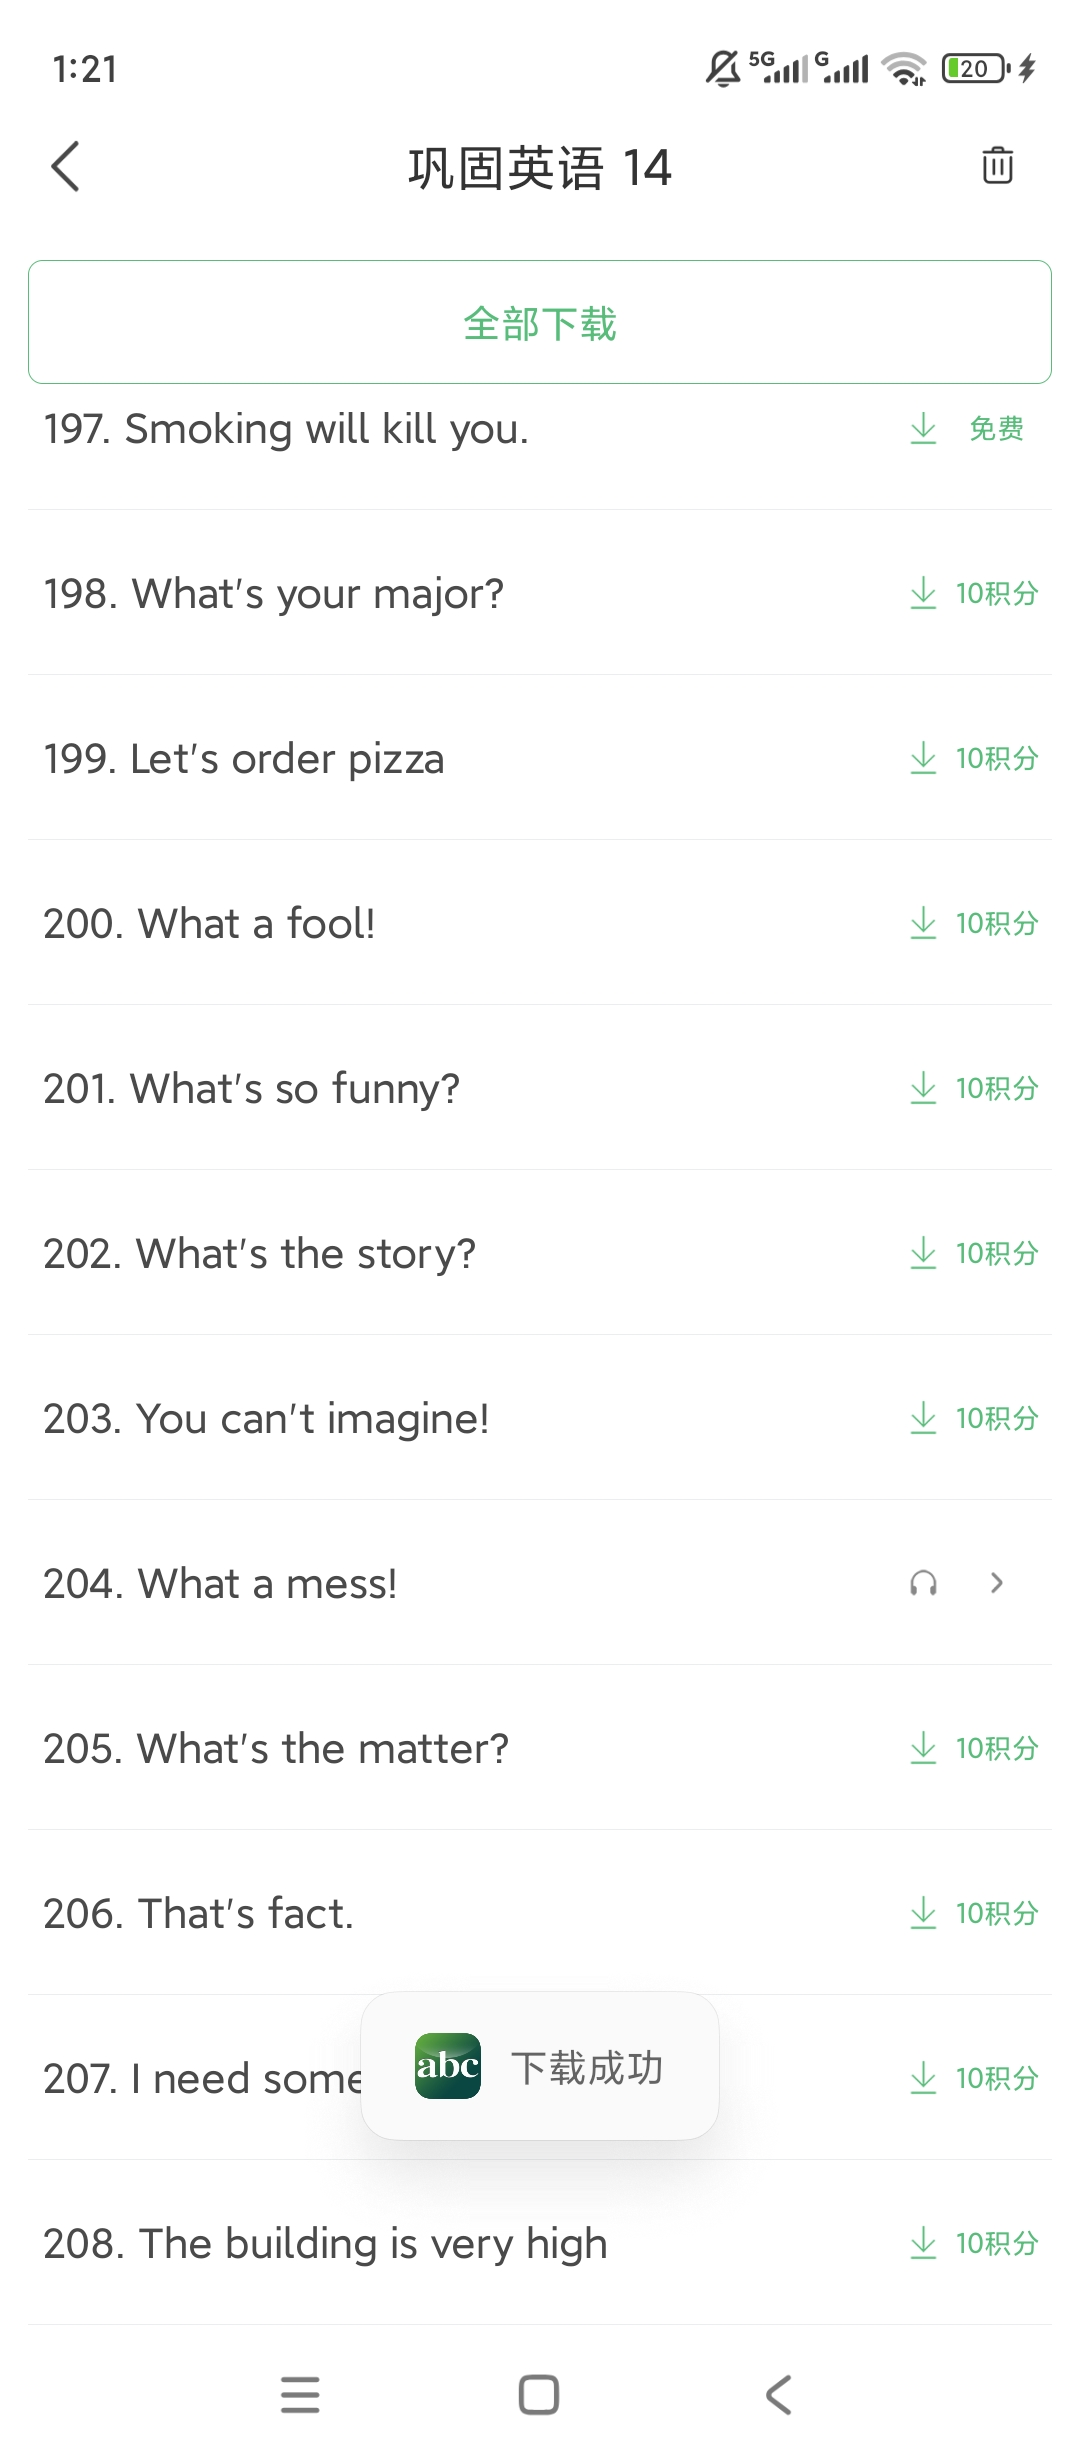The width and height of the screenshot is (1080, 2460).
Task: Open the Android recent apps menu button
Action: point(300,2395)
